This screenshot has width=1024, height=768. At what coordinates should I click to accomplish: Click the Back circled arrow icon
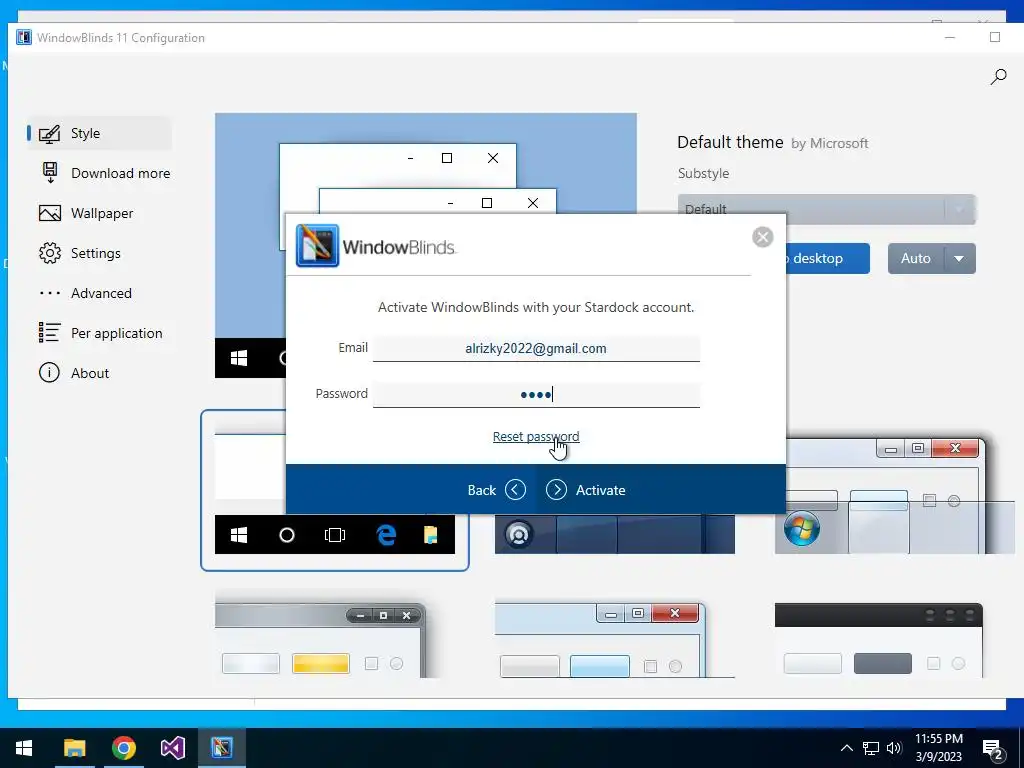coord(515,490)
